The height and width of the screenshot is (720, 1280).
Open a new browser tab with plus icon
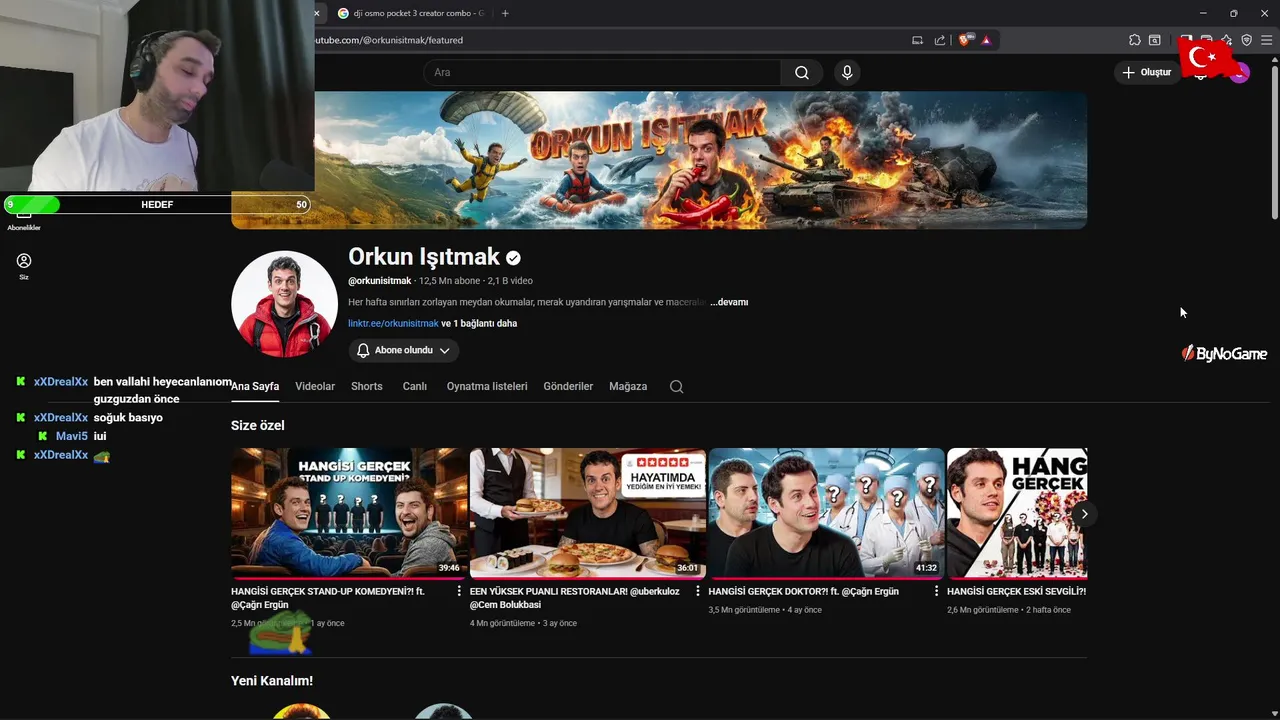point(505,13)
